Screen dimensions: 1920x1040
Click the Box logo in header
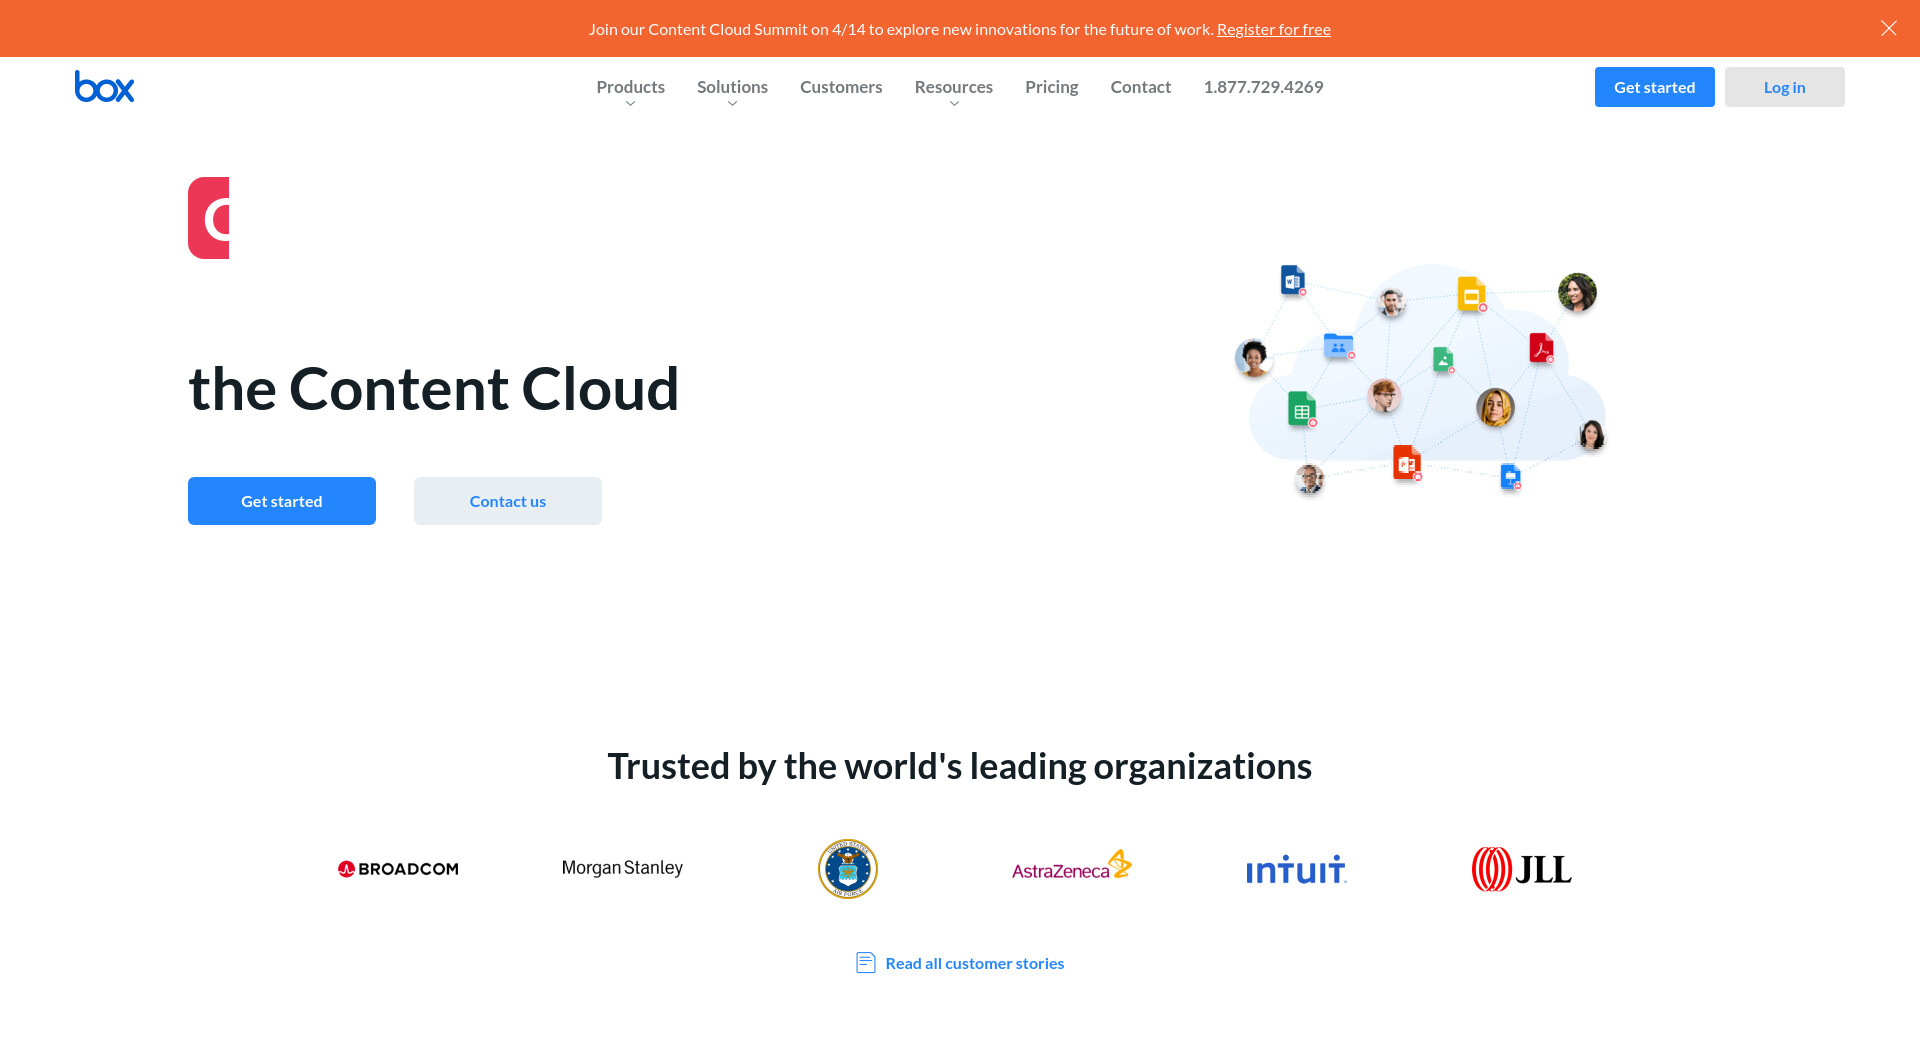pyautogui.click(x=104, y=87)
